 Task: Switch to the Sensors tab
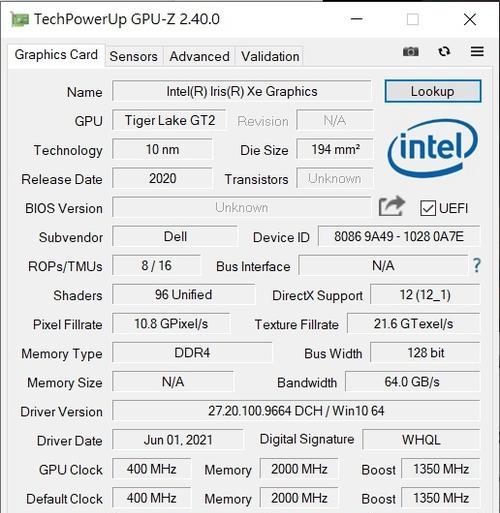pyautogui.click(x=133, y=56)
